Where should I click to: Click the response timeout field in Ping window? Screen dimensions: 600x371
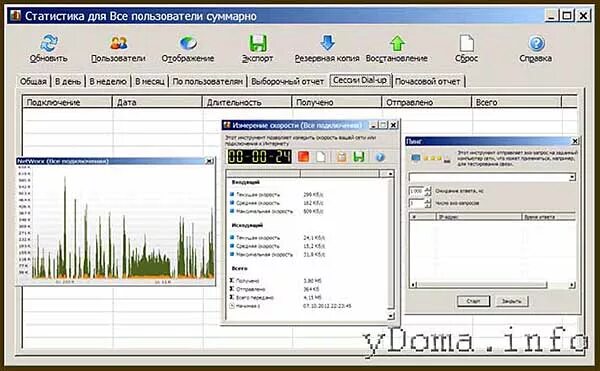click(416, 190)
